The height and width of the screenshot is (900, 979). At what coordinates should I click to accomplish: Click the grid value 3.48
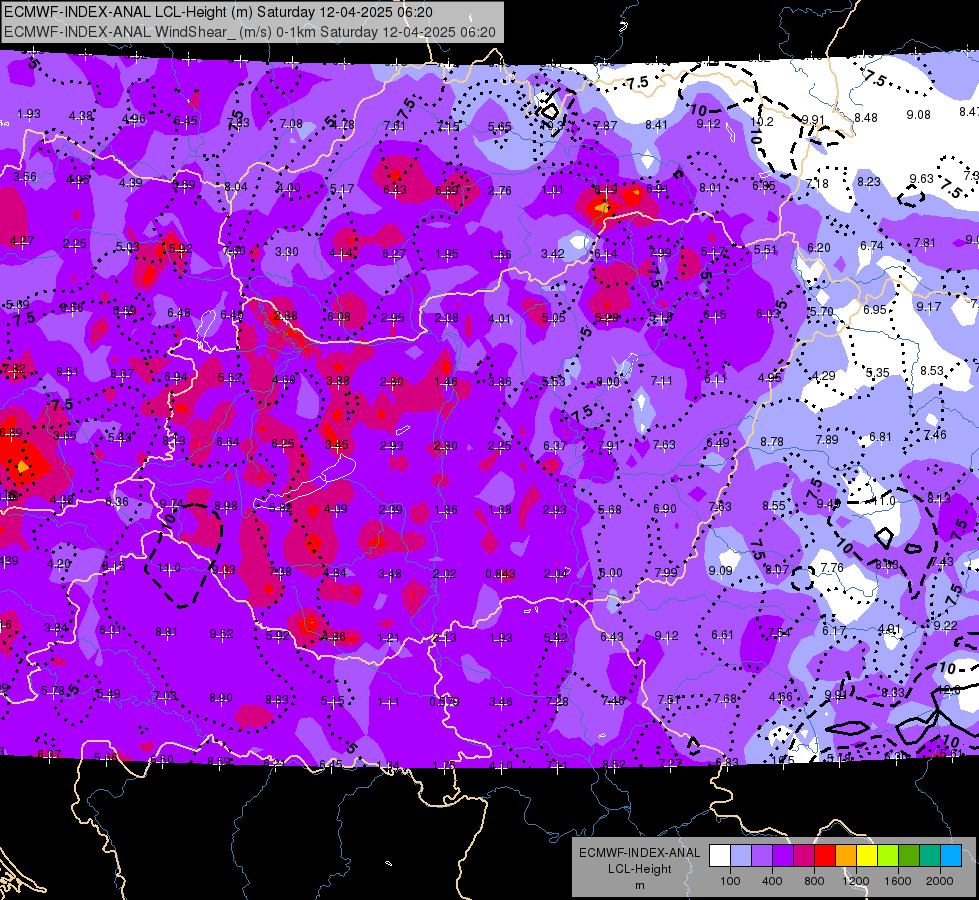(390, 573)
